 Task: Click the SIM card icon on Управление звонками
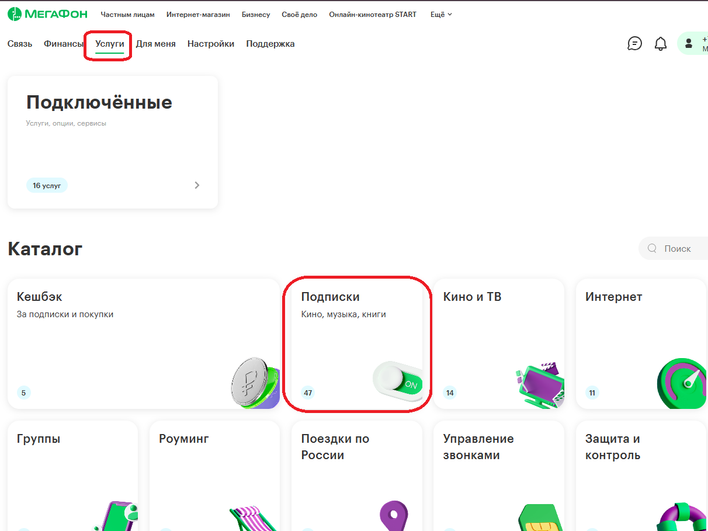(x=540, y=517)
